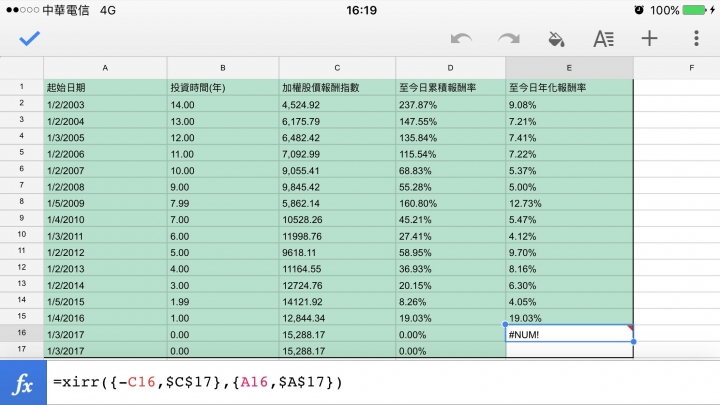Viewport: 720px width, 405px height.
Task: Select column E header
Action: pos(569,68)
